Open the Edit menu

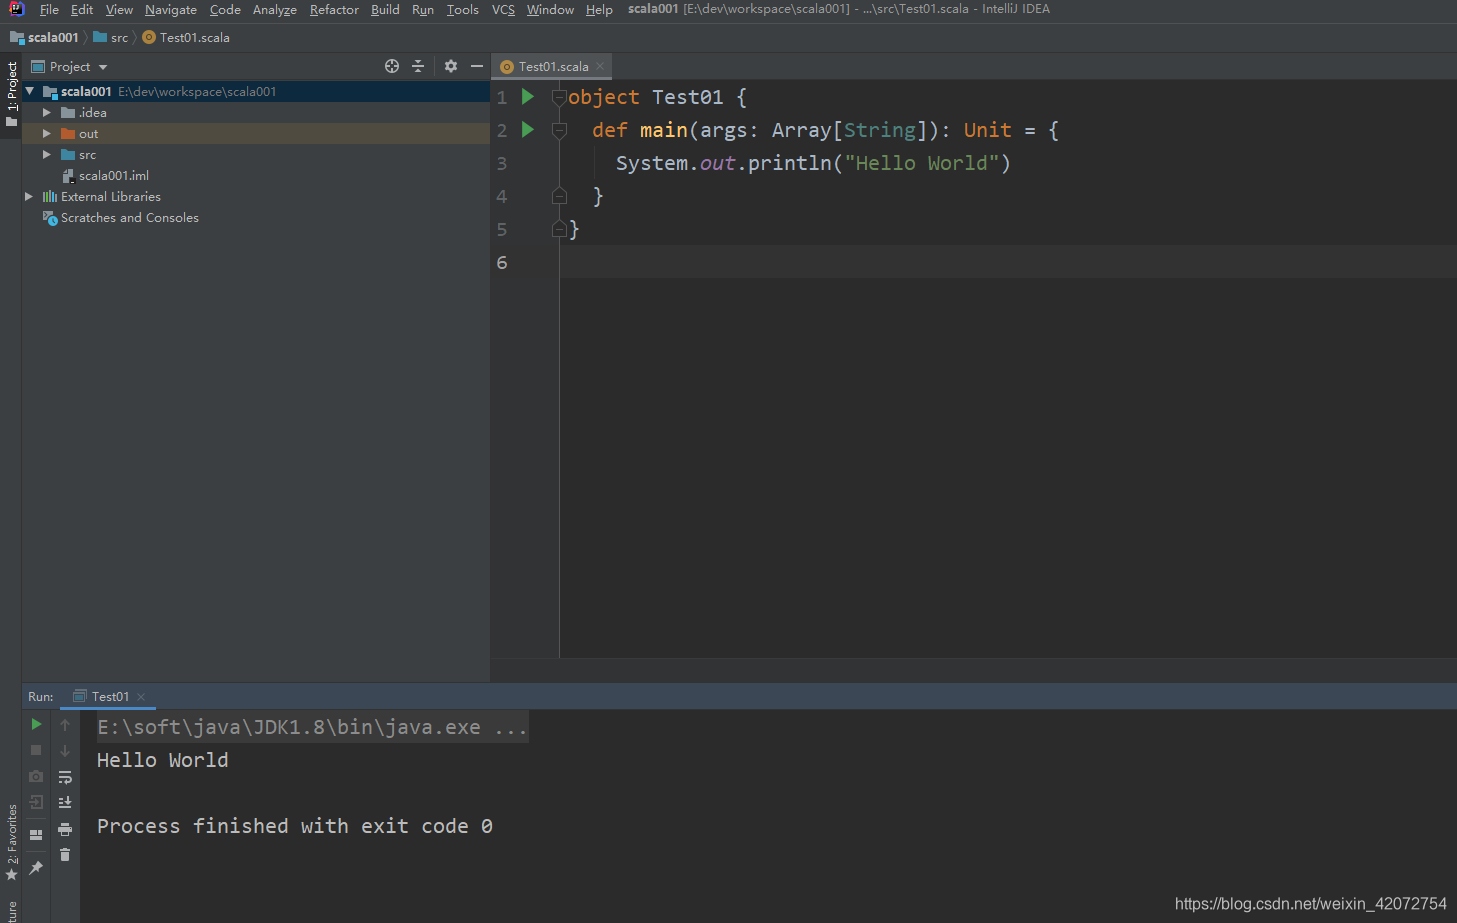click(82, 10)
